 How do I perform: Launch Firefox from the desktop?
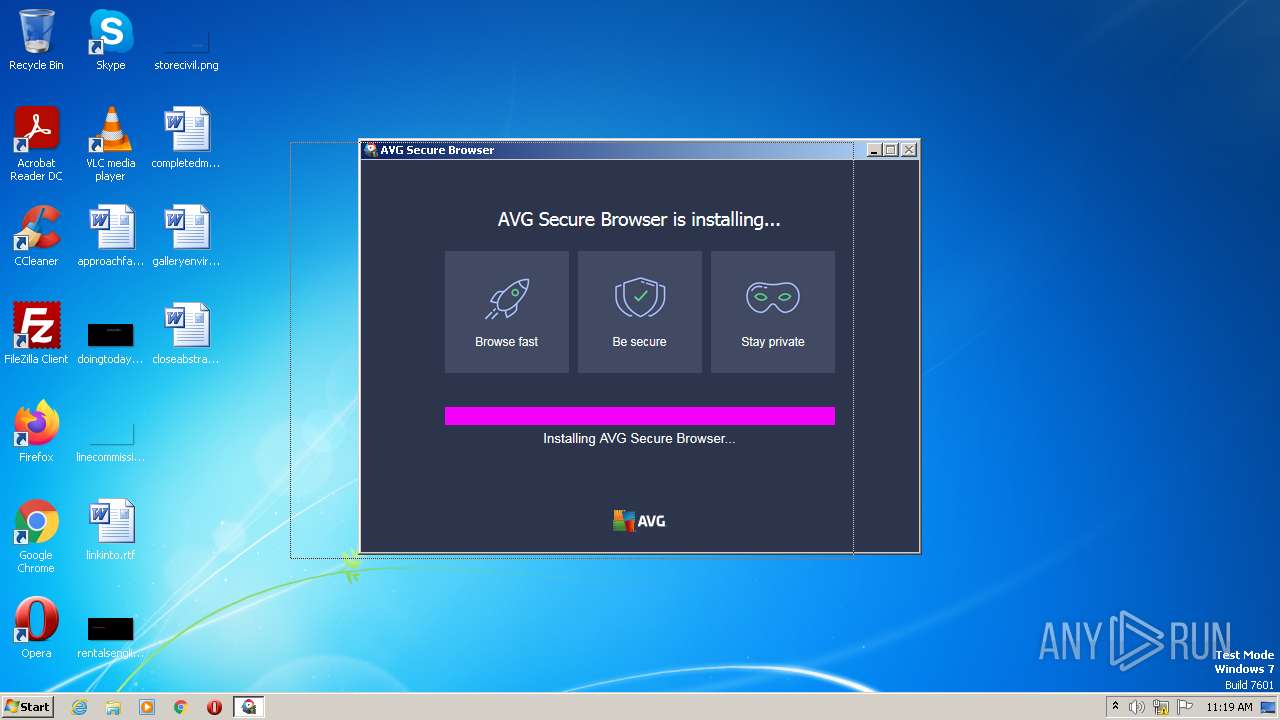click(36, 432)
